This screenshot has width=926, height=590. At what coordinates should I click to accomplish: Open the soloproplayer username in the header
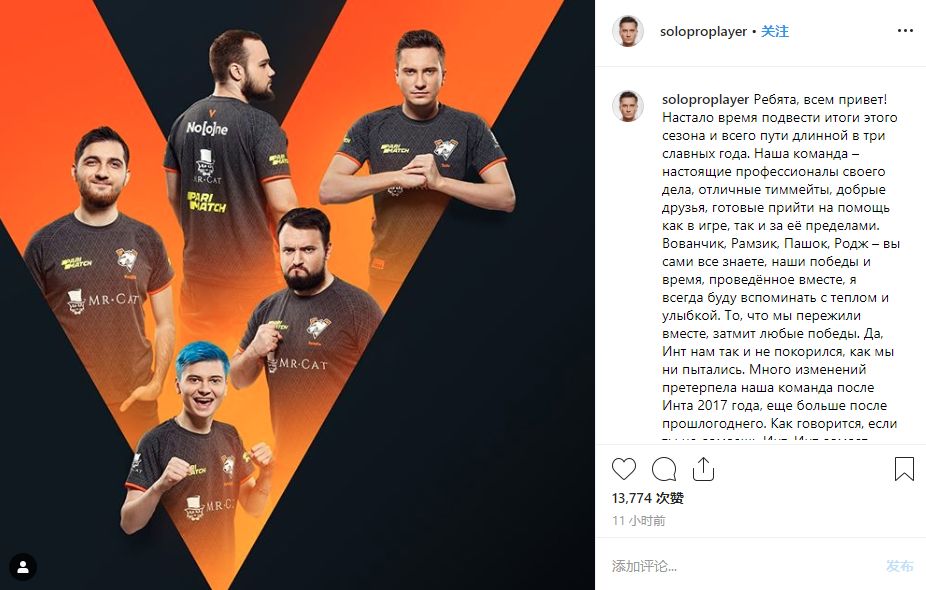[703, 31]
